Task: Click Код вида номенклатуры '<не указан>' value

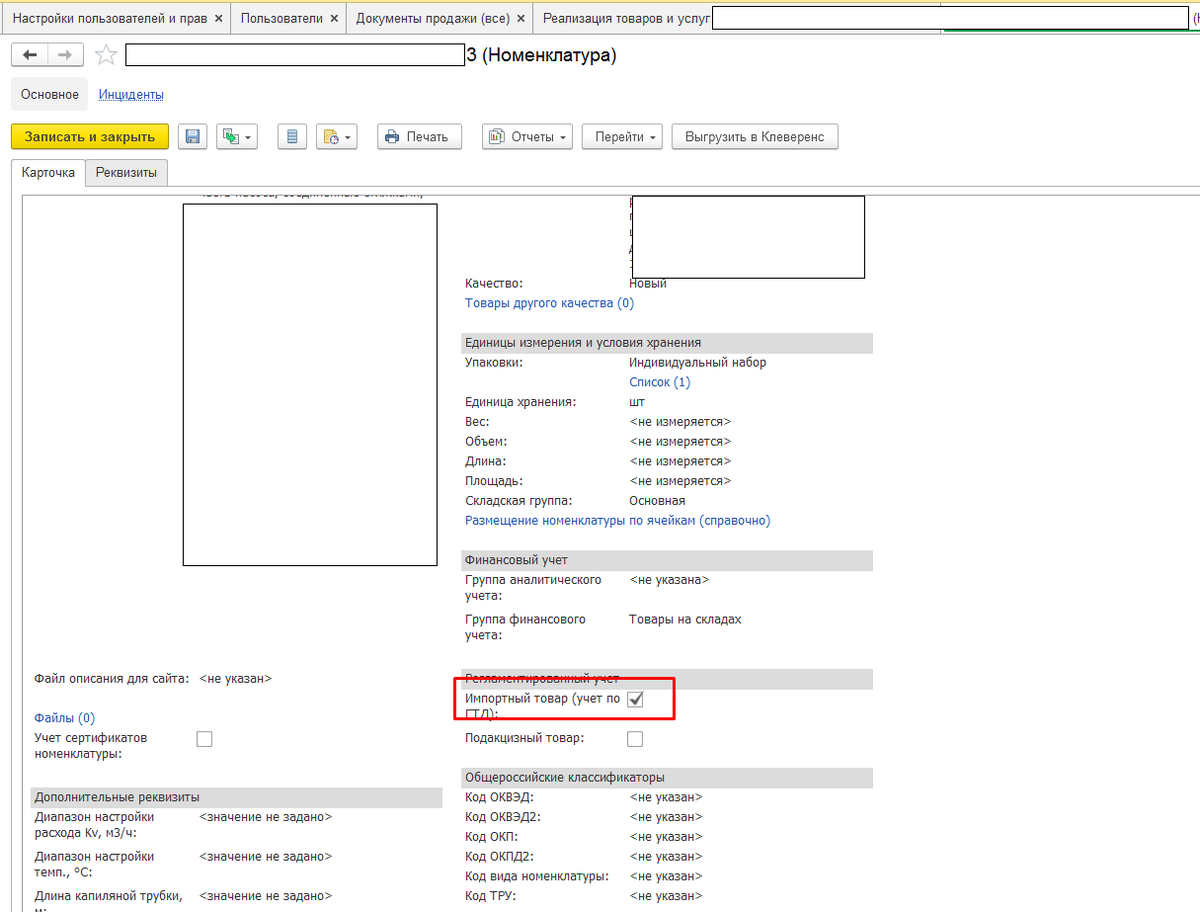Action: [x=666, y=877]
